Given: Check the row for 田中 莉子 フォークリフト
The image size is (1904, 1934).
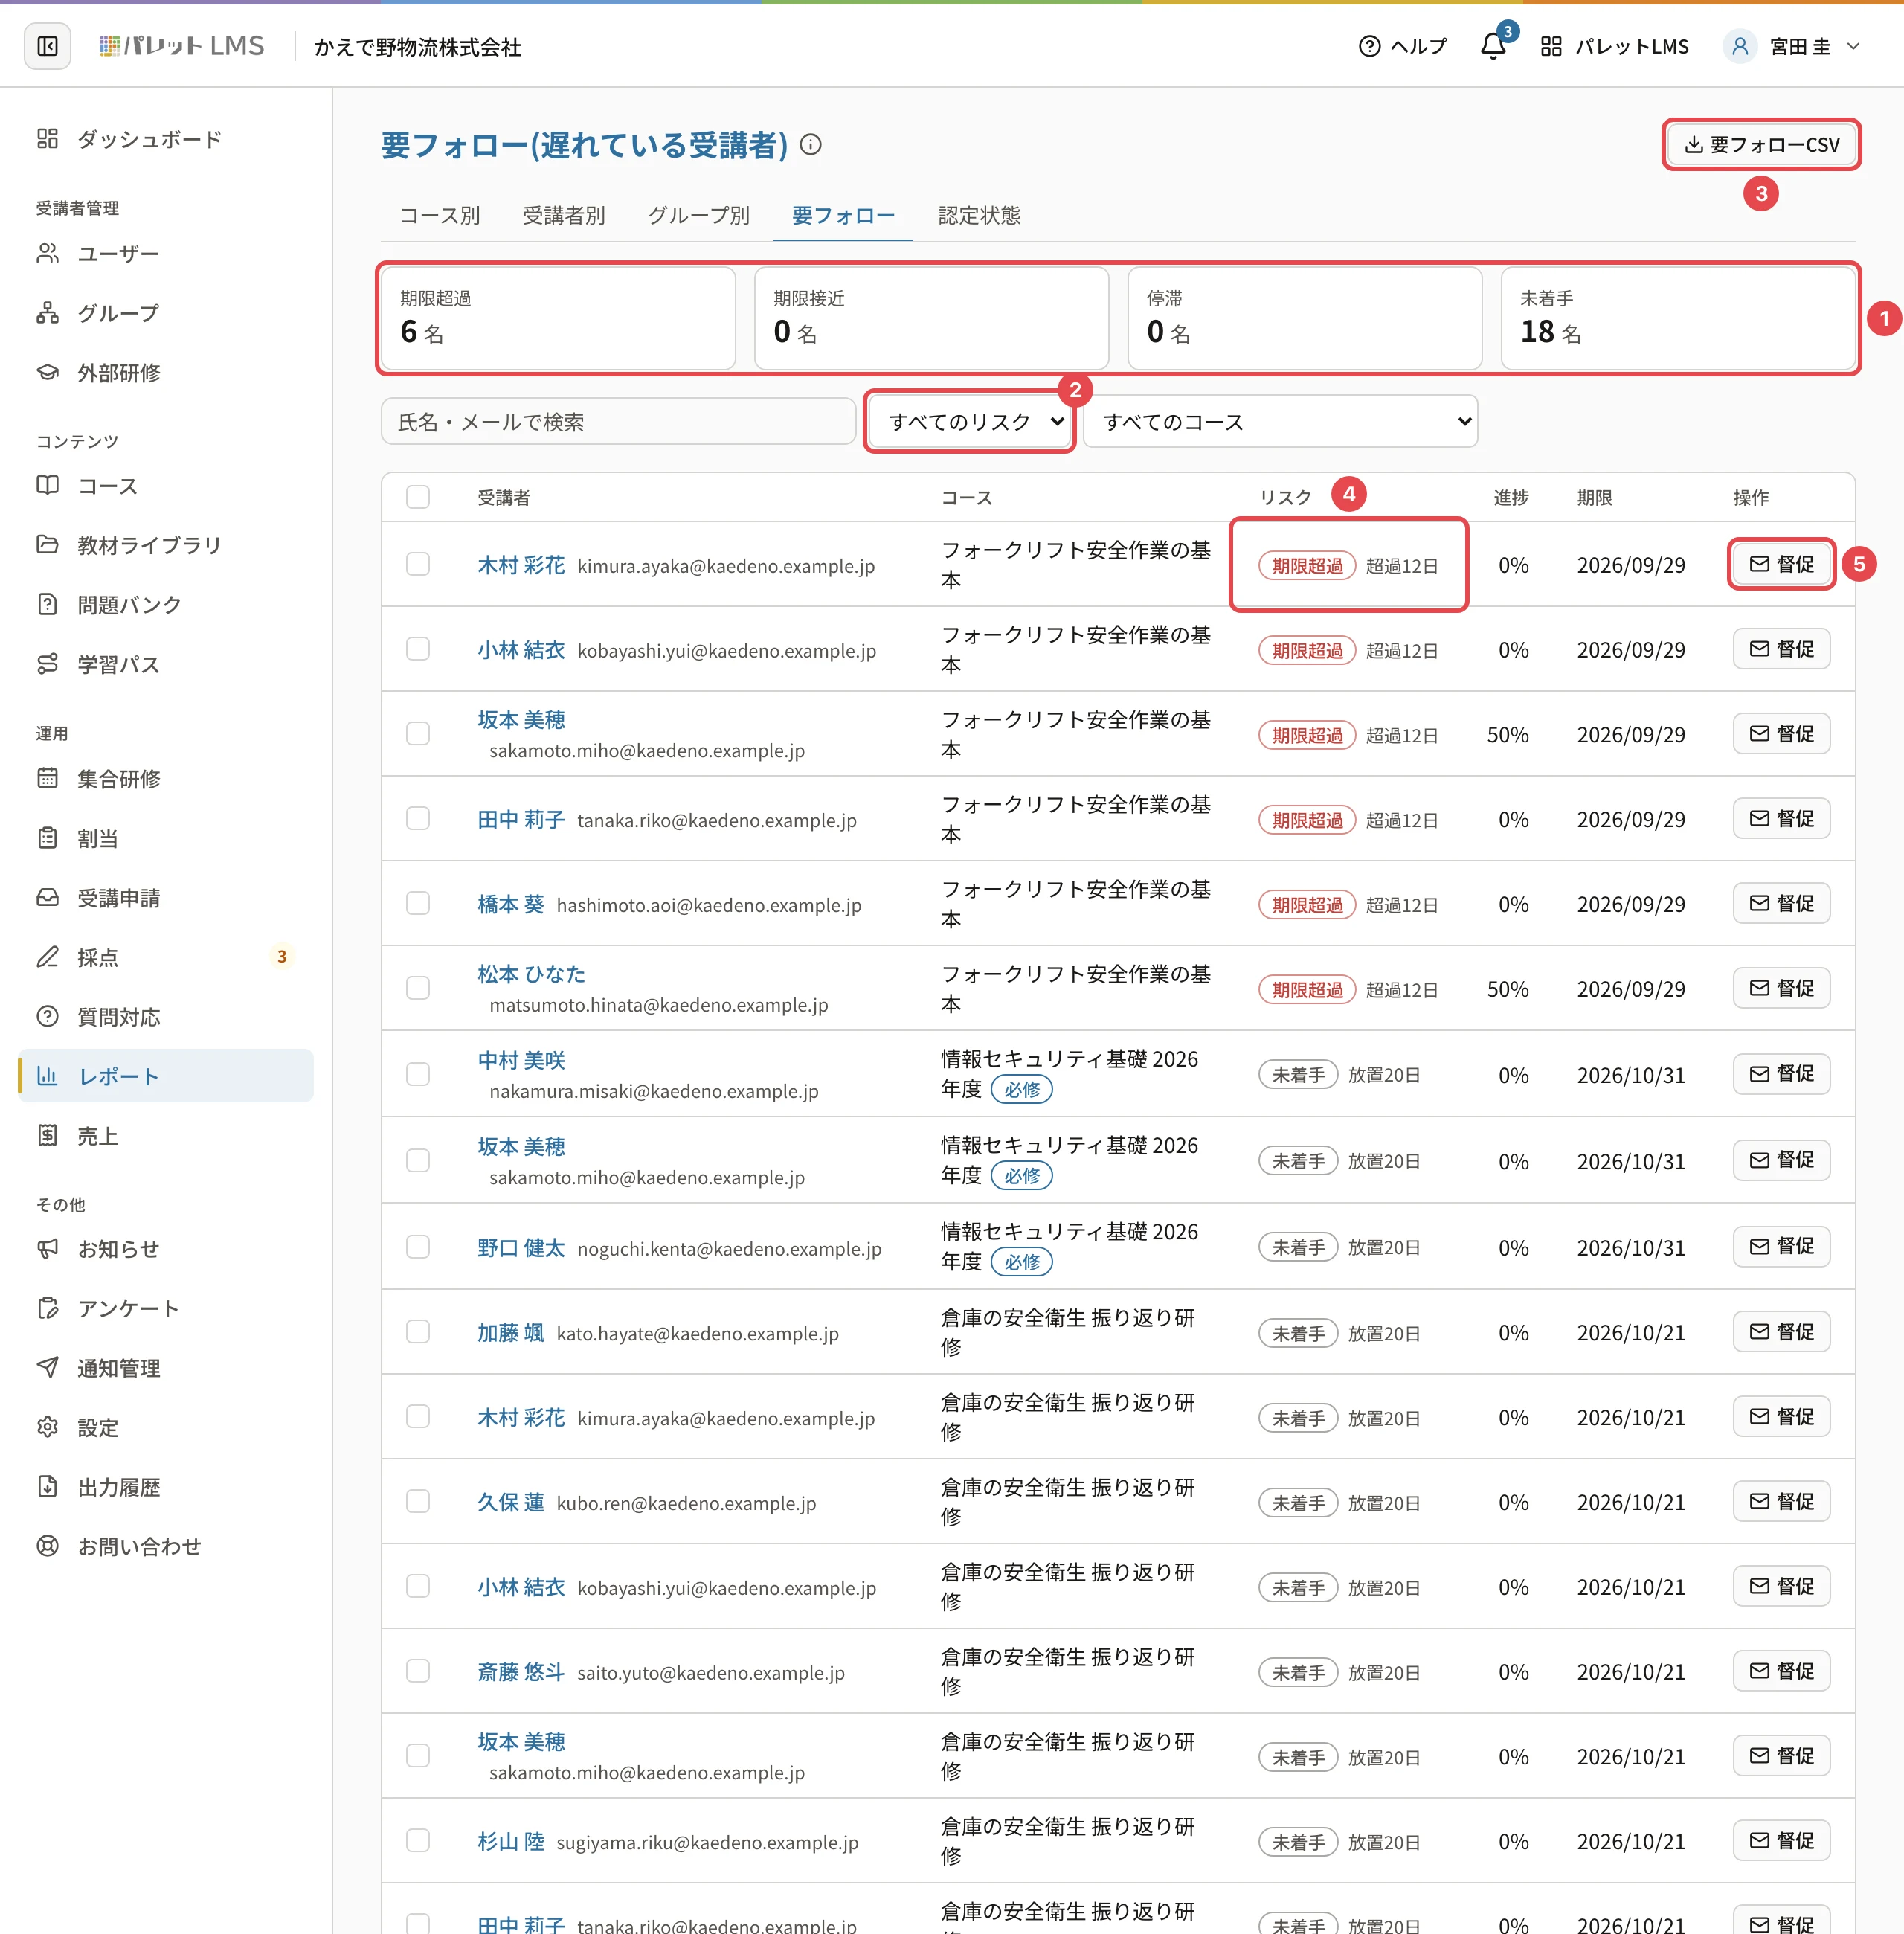Looking at the screenshot, I should [x=418, y=819].
